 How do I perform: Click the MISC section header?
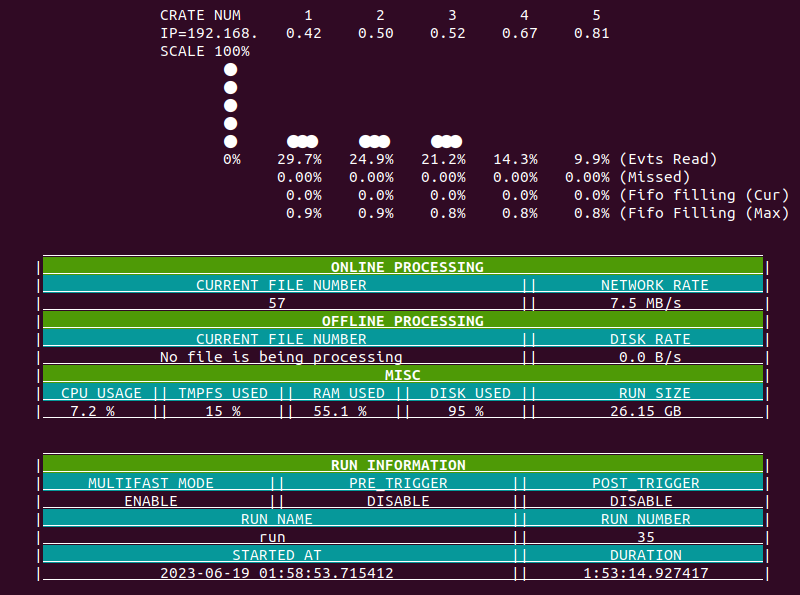coord(402,375)
